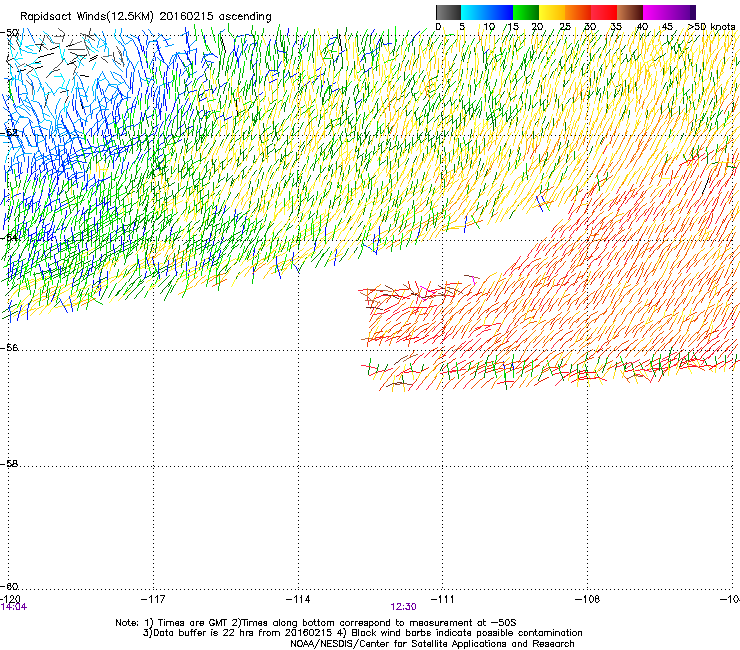Click the red 30-35 knots legend swatch

coord(604,12)
